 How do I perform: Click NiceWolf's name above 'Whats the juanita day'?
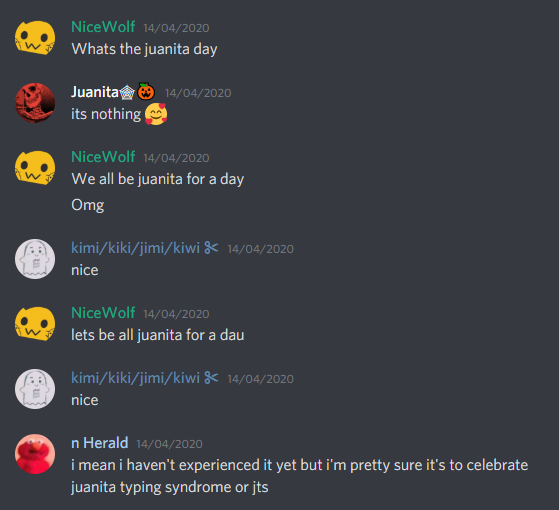[x=103, y=27]
